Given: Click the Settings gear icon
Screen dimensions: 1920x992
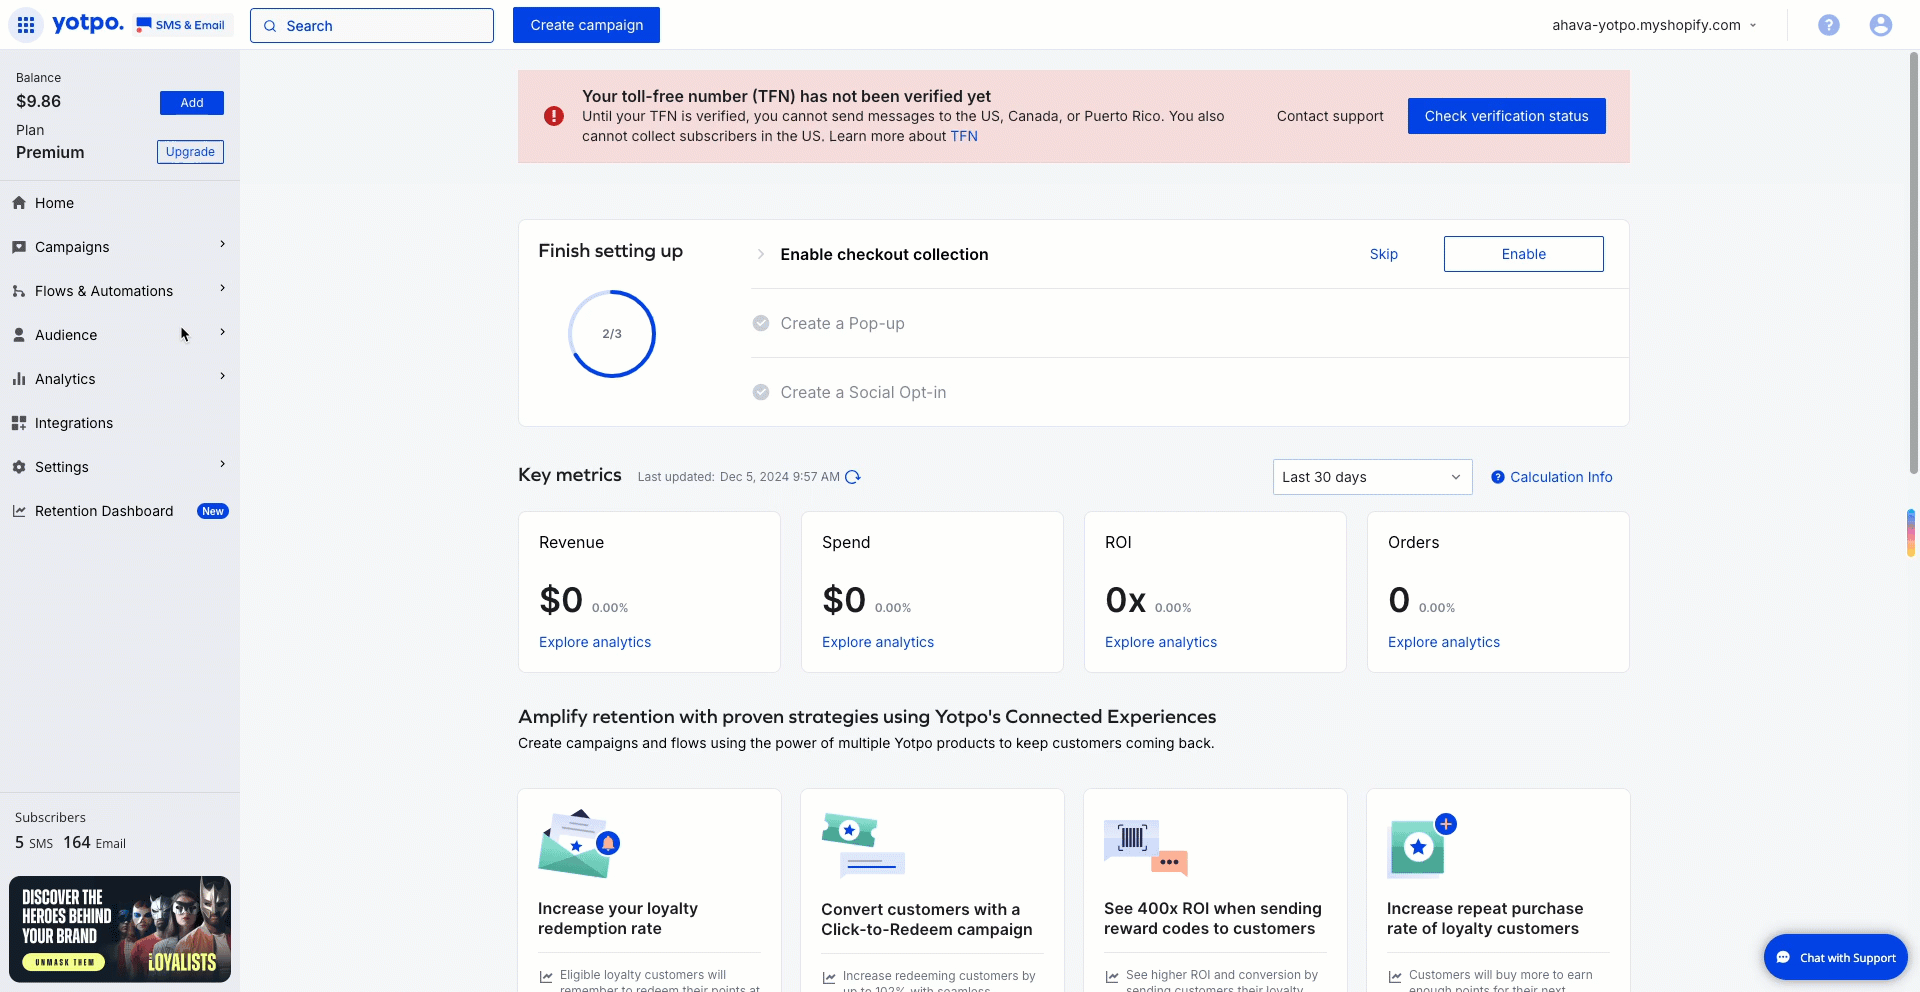Looking at the screenshot, I should coord(19,467).
